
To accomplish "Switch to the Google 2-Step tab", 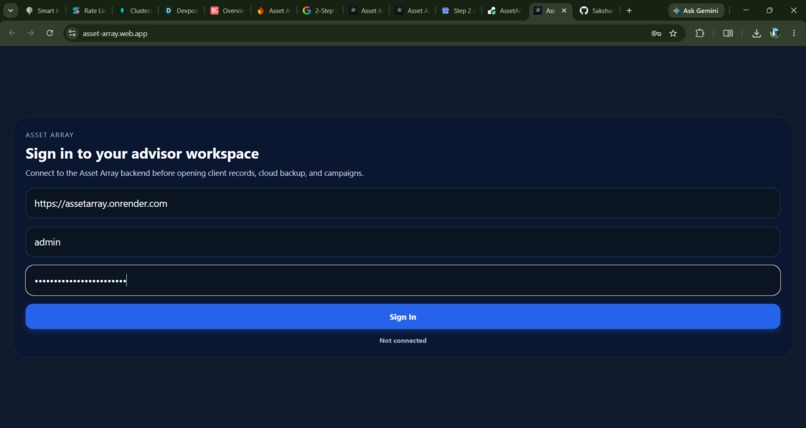I will (x=320, y=10).
